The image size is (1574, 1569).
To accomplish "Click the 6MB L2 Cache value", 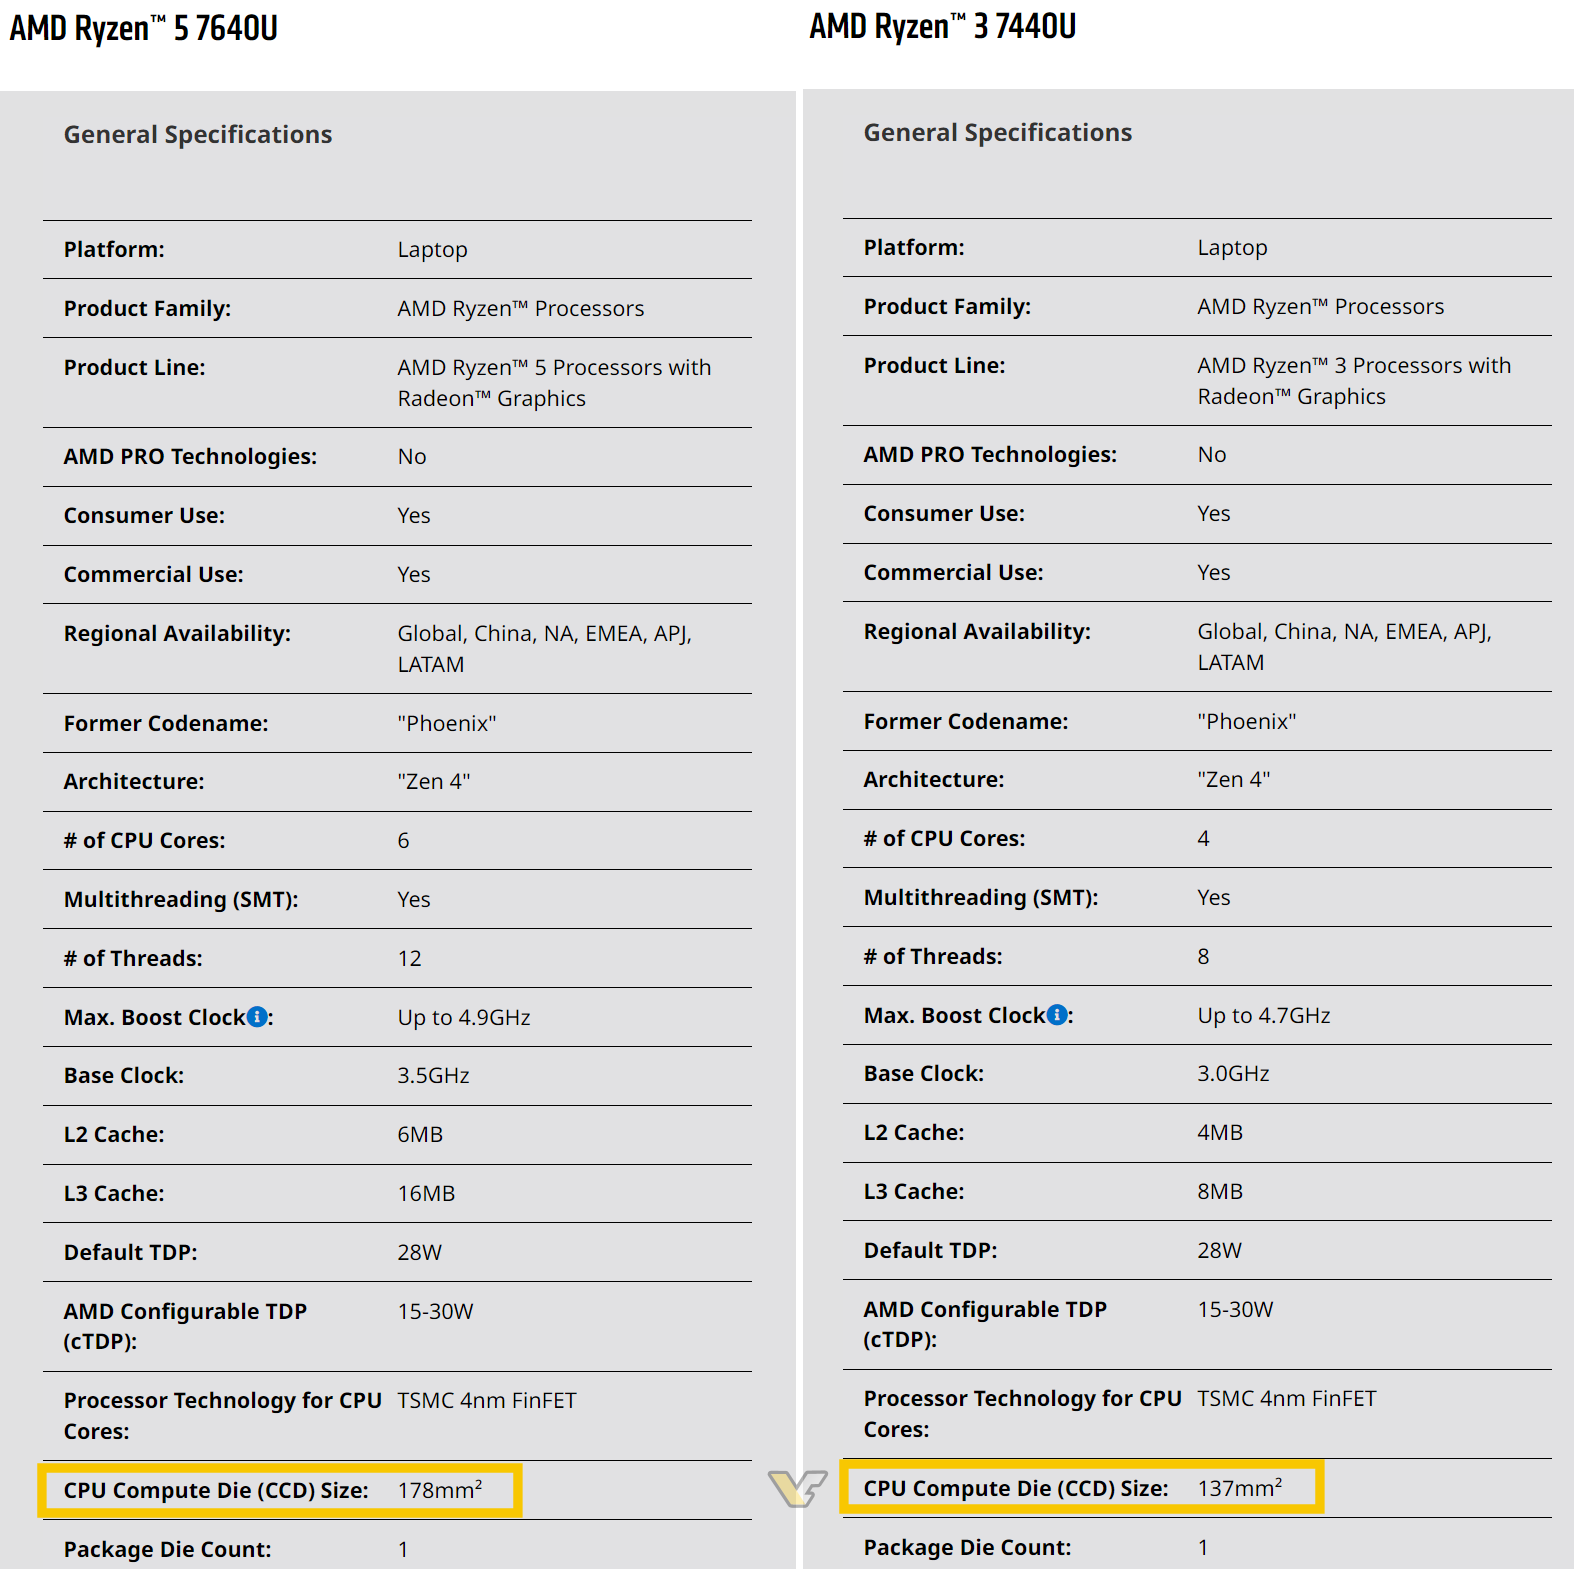I will click(x=420, y=1134).
